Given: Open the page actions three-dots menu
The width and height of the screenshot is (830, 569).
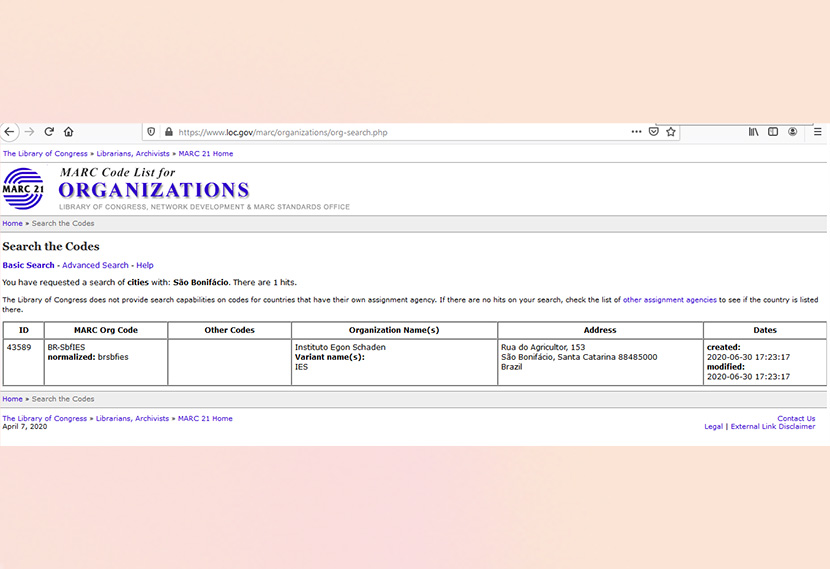Looking at the screenshot, I should click(x=636, y=131).
